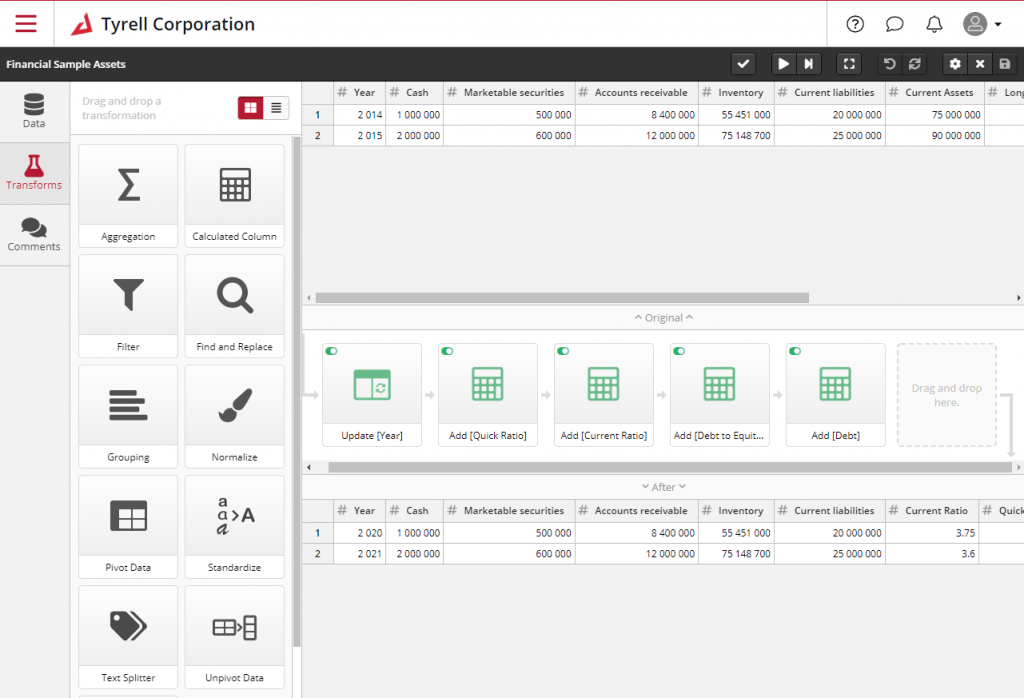Viewport: 1024px width, 698px height.
Task: Open the Update [Year] step
Action: click(372, 395)
